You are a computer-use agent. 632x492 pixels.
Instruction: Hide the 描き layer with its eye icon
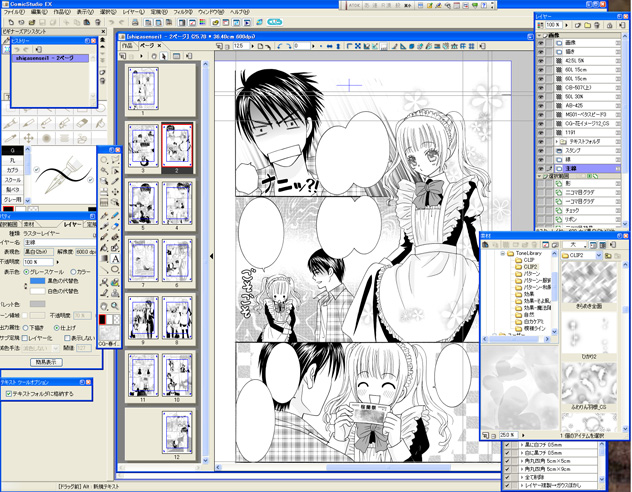coord(540,52)
